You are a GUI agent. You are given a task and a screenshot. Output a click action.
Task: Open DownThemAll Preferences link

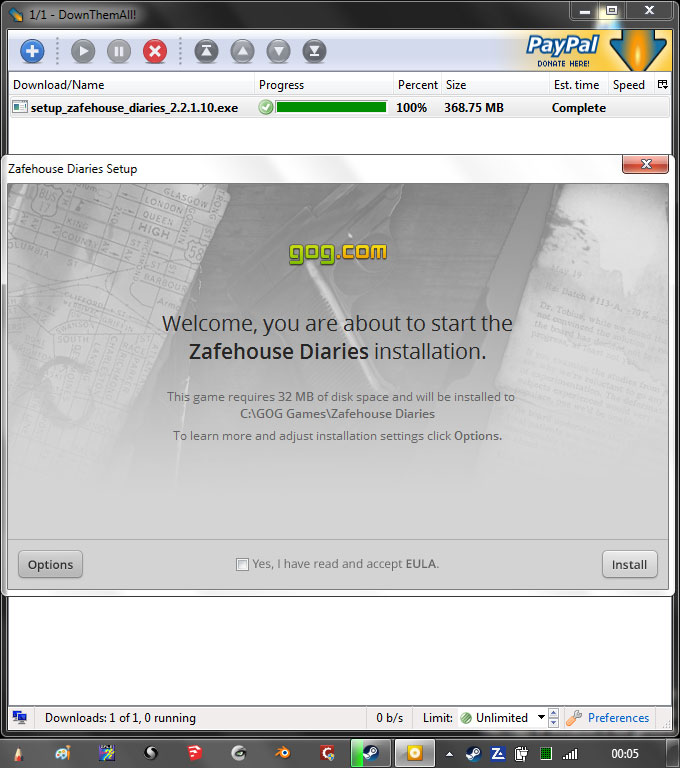(x=618, y=718)
